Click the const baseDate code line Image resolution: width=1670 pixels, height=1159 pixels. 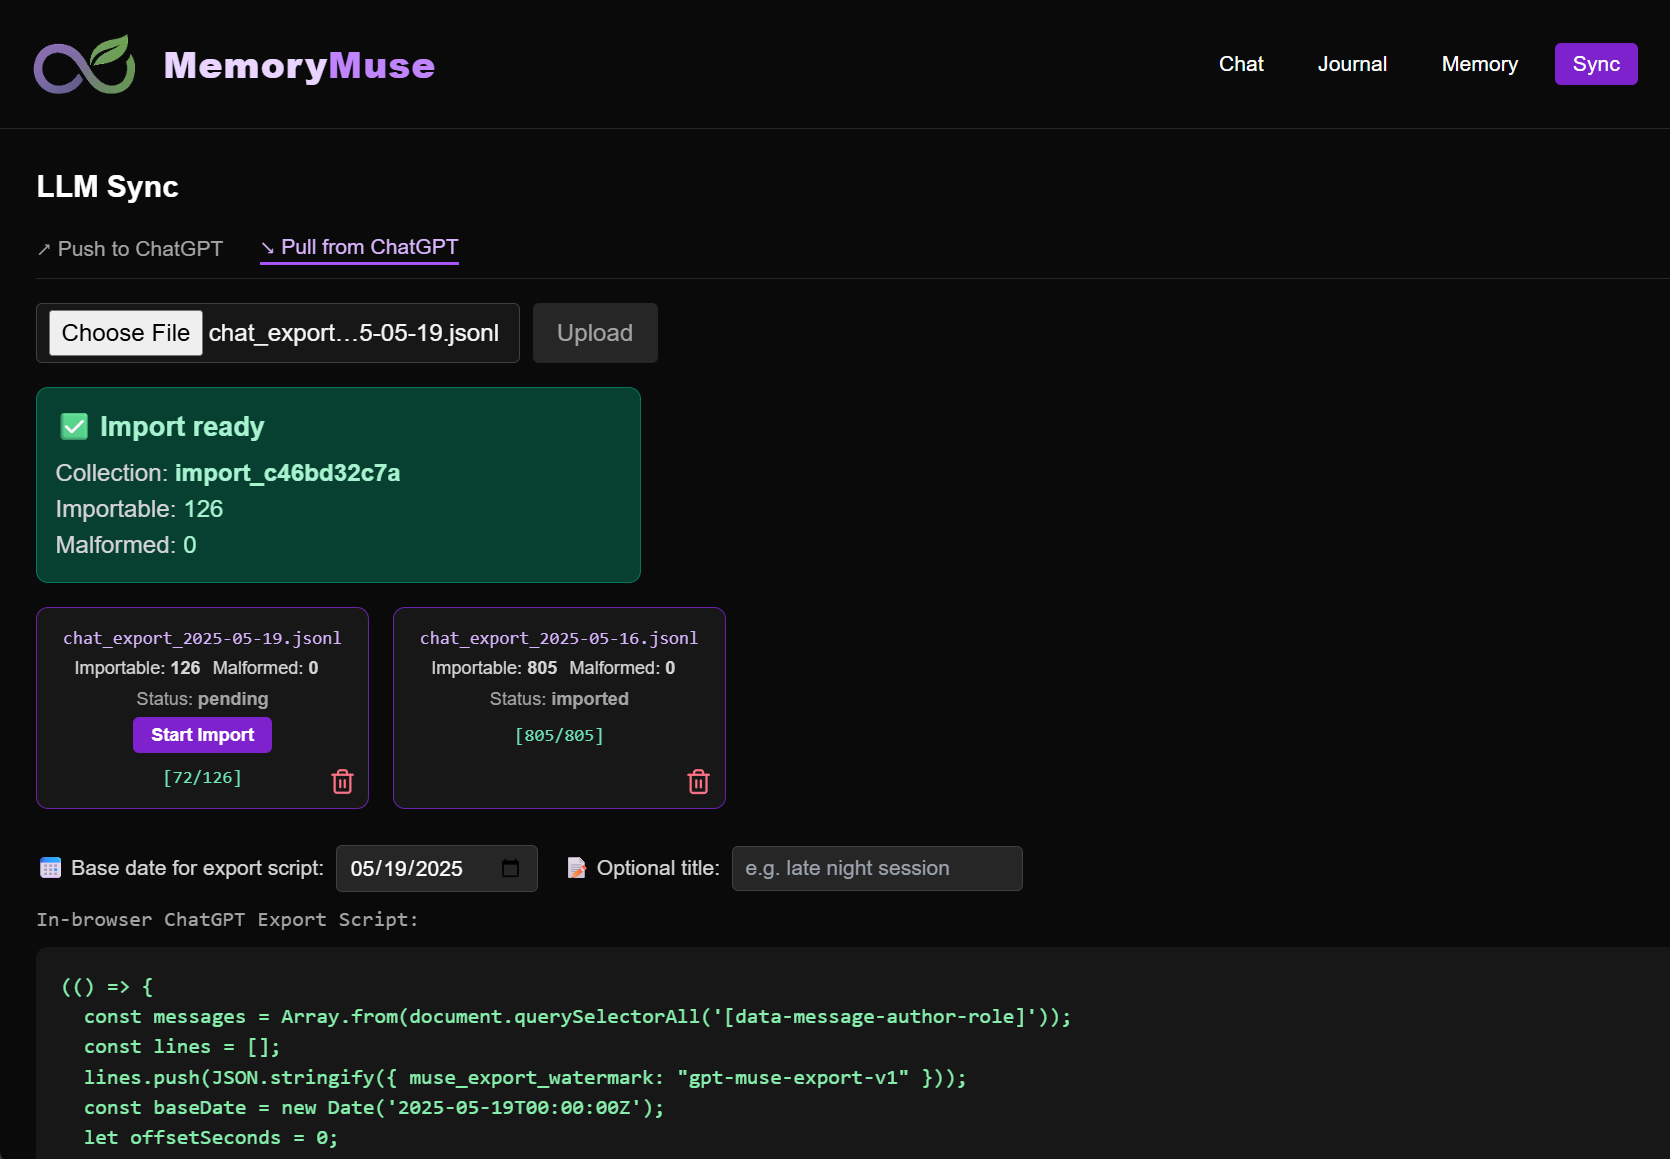pos(374,1107)
